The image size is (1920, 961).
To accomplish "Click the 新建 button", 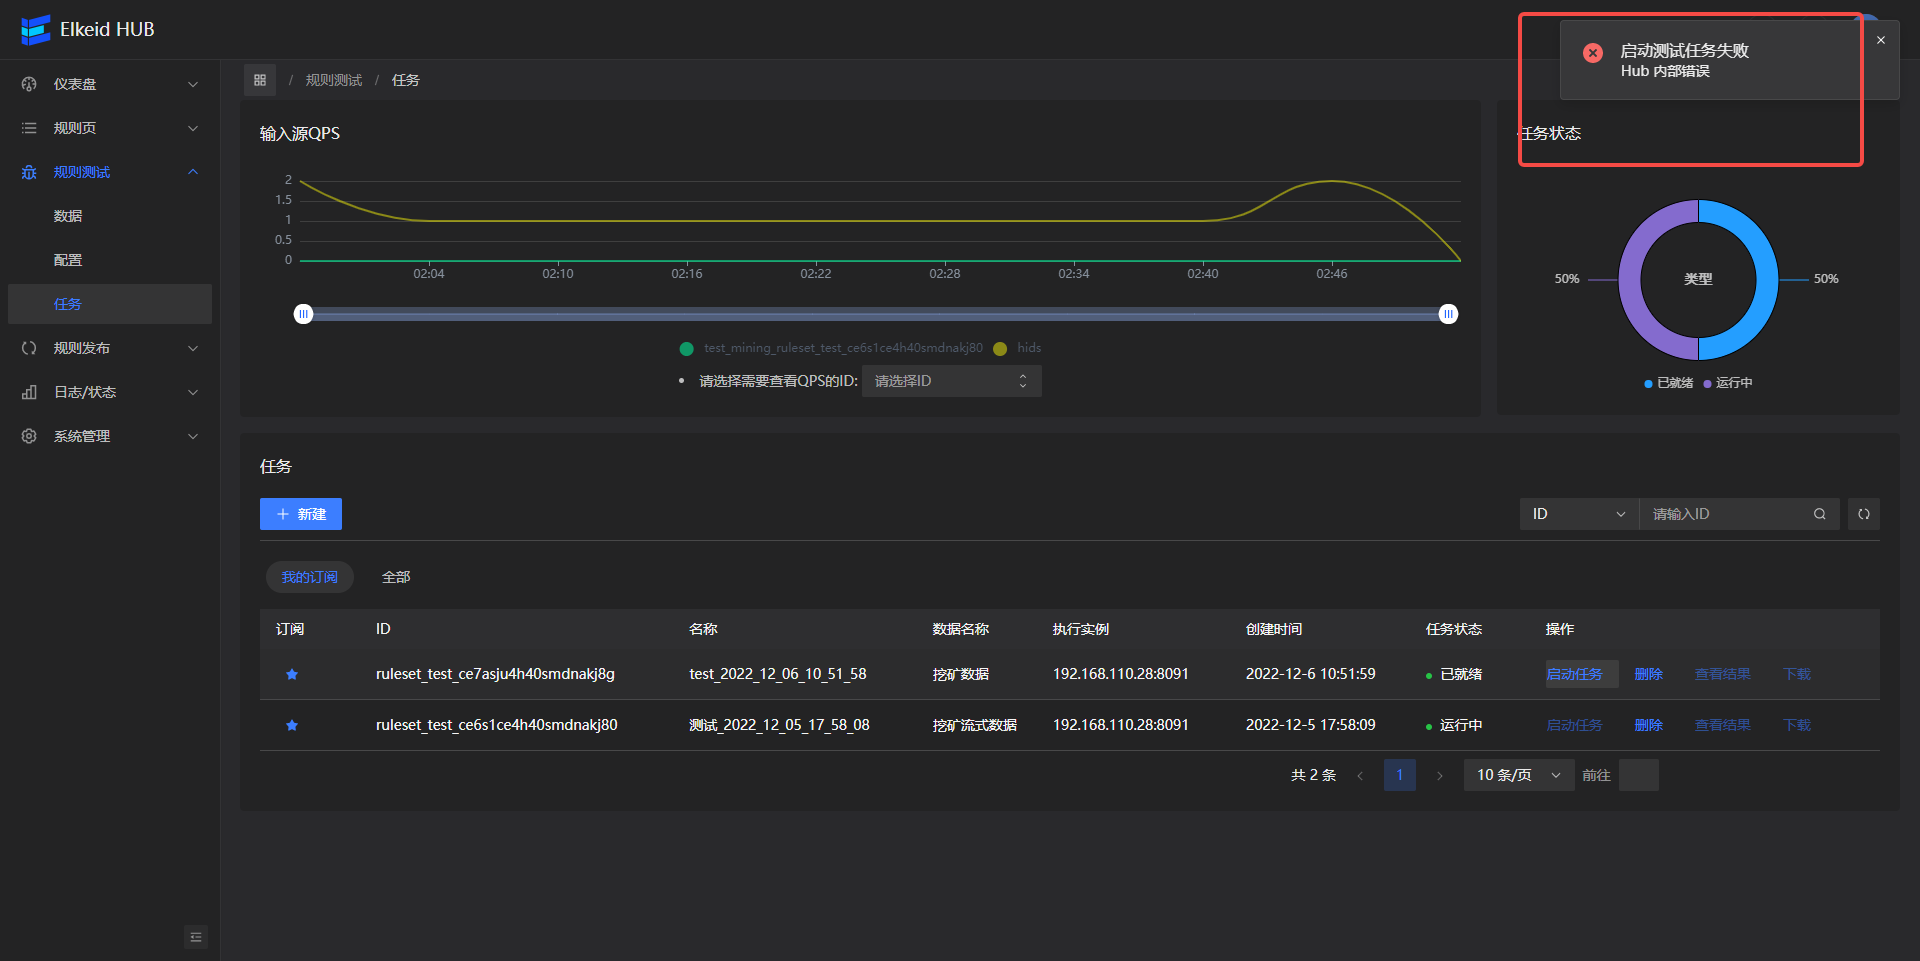I will [x=301, y=514].
